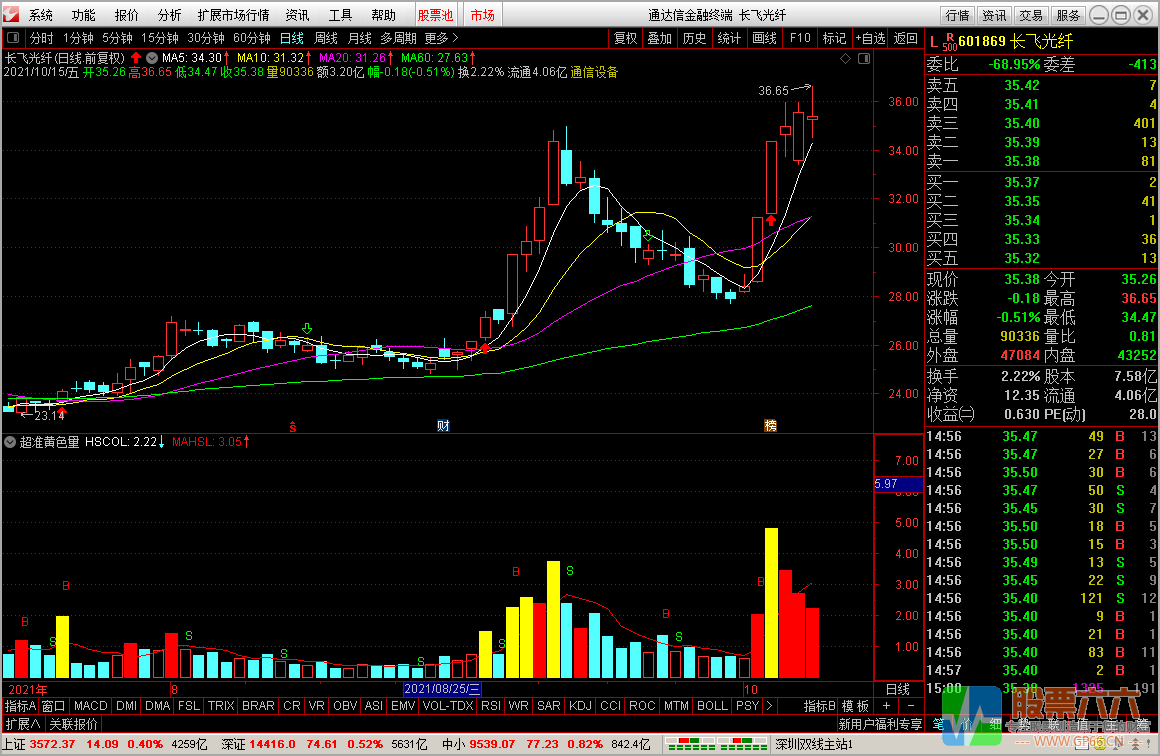Screen dimensions: 1160x756
Task: Click the plus zoom button beside 日线
Action: click(x=886, y=706)
